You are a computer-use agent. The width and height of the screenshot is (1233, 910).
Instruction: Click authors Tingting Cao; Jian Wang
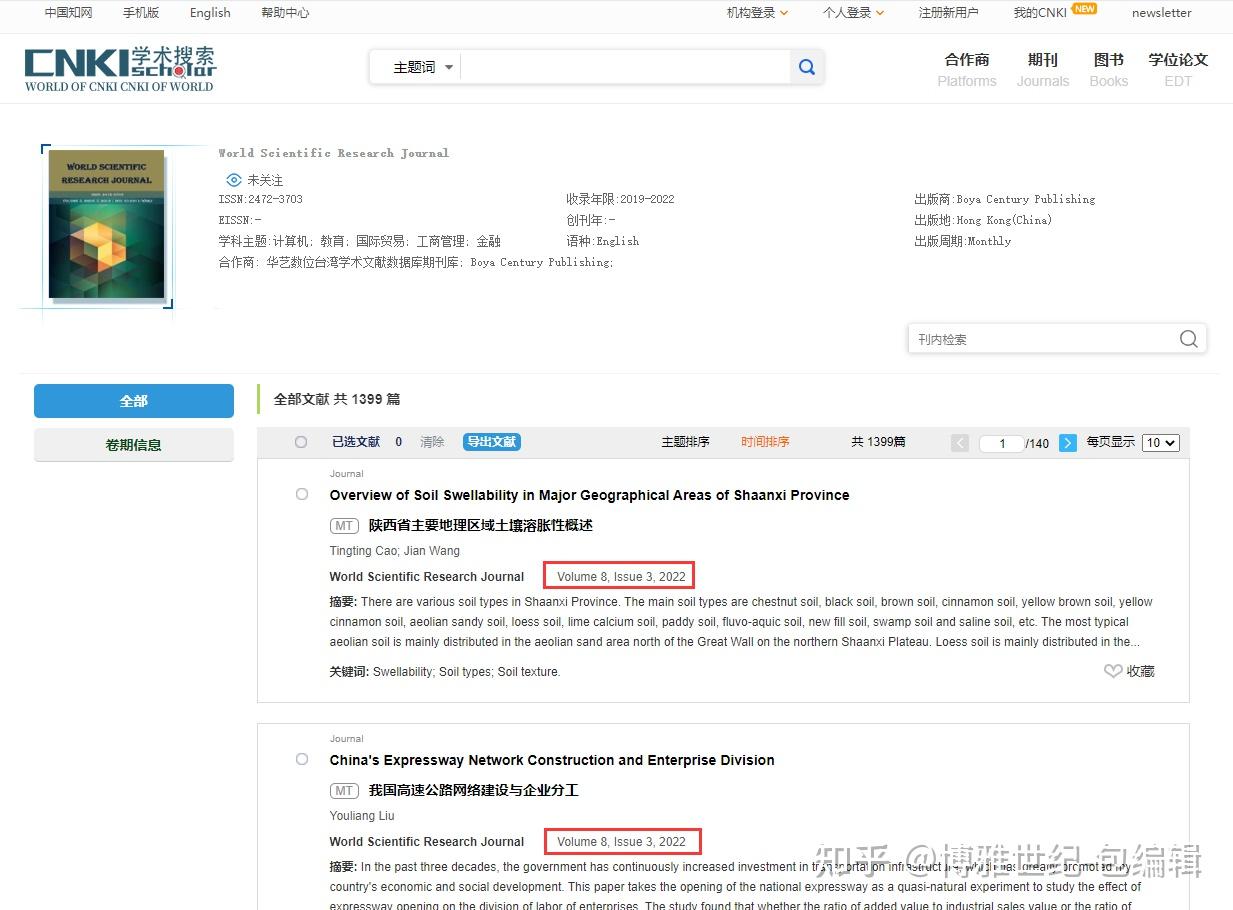[395, 551]
